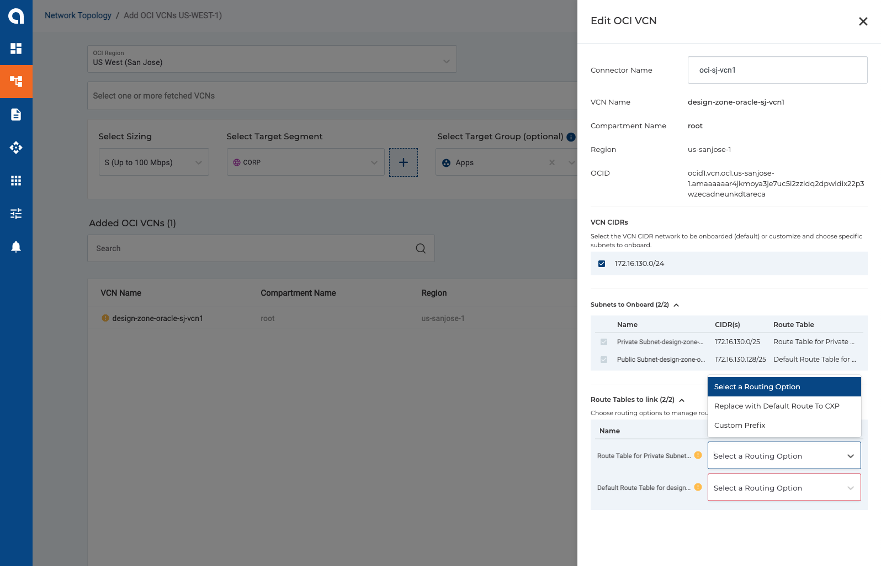The height and width of the screenshot is (566, 882).
Task: Select the Custom Prefix option
Action: click(x=740, y=425)
